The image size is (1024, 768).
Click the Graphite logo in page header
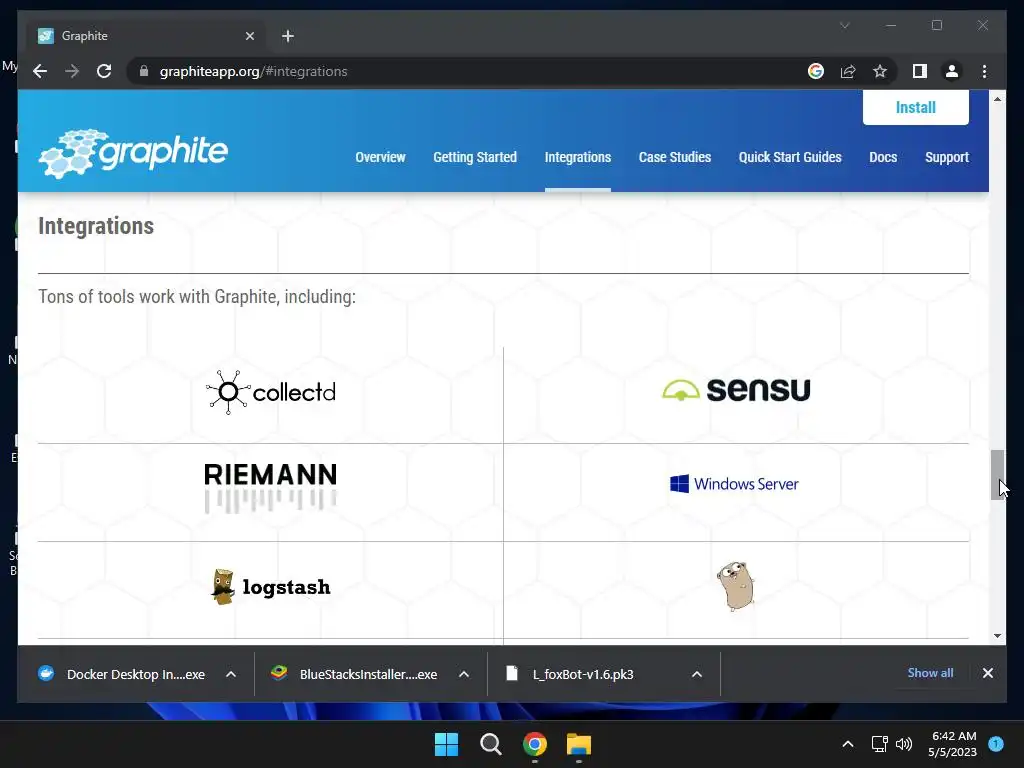coord(133,153)
